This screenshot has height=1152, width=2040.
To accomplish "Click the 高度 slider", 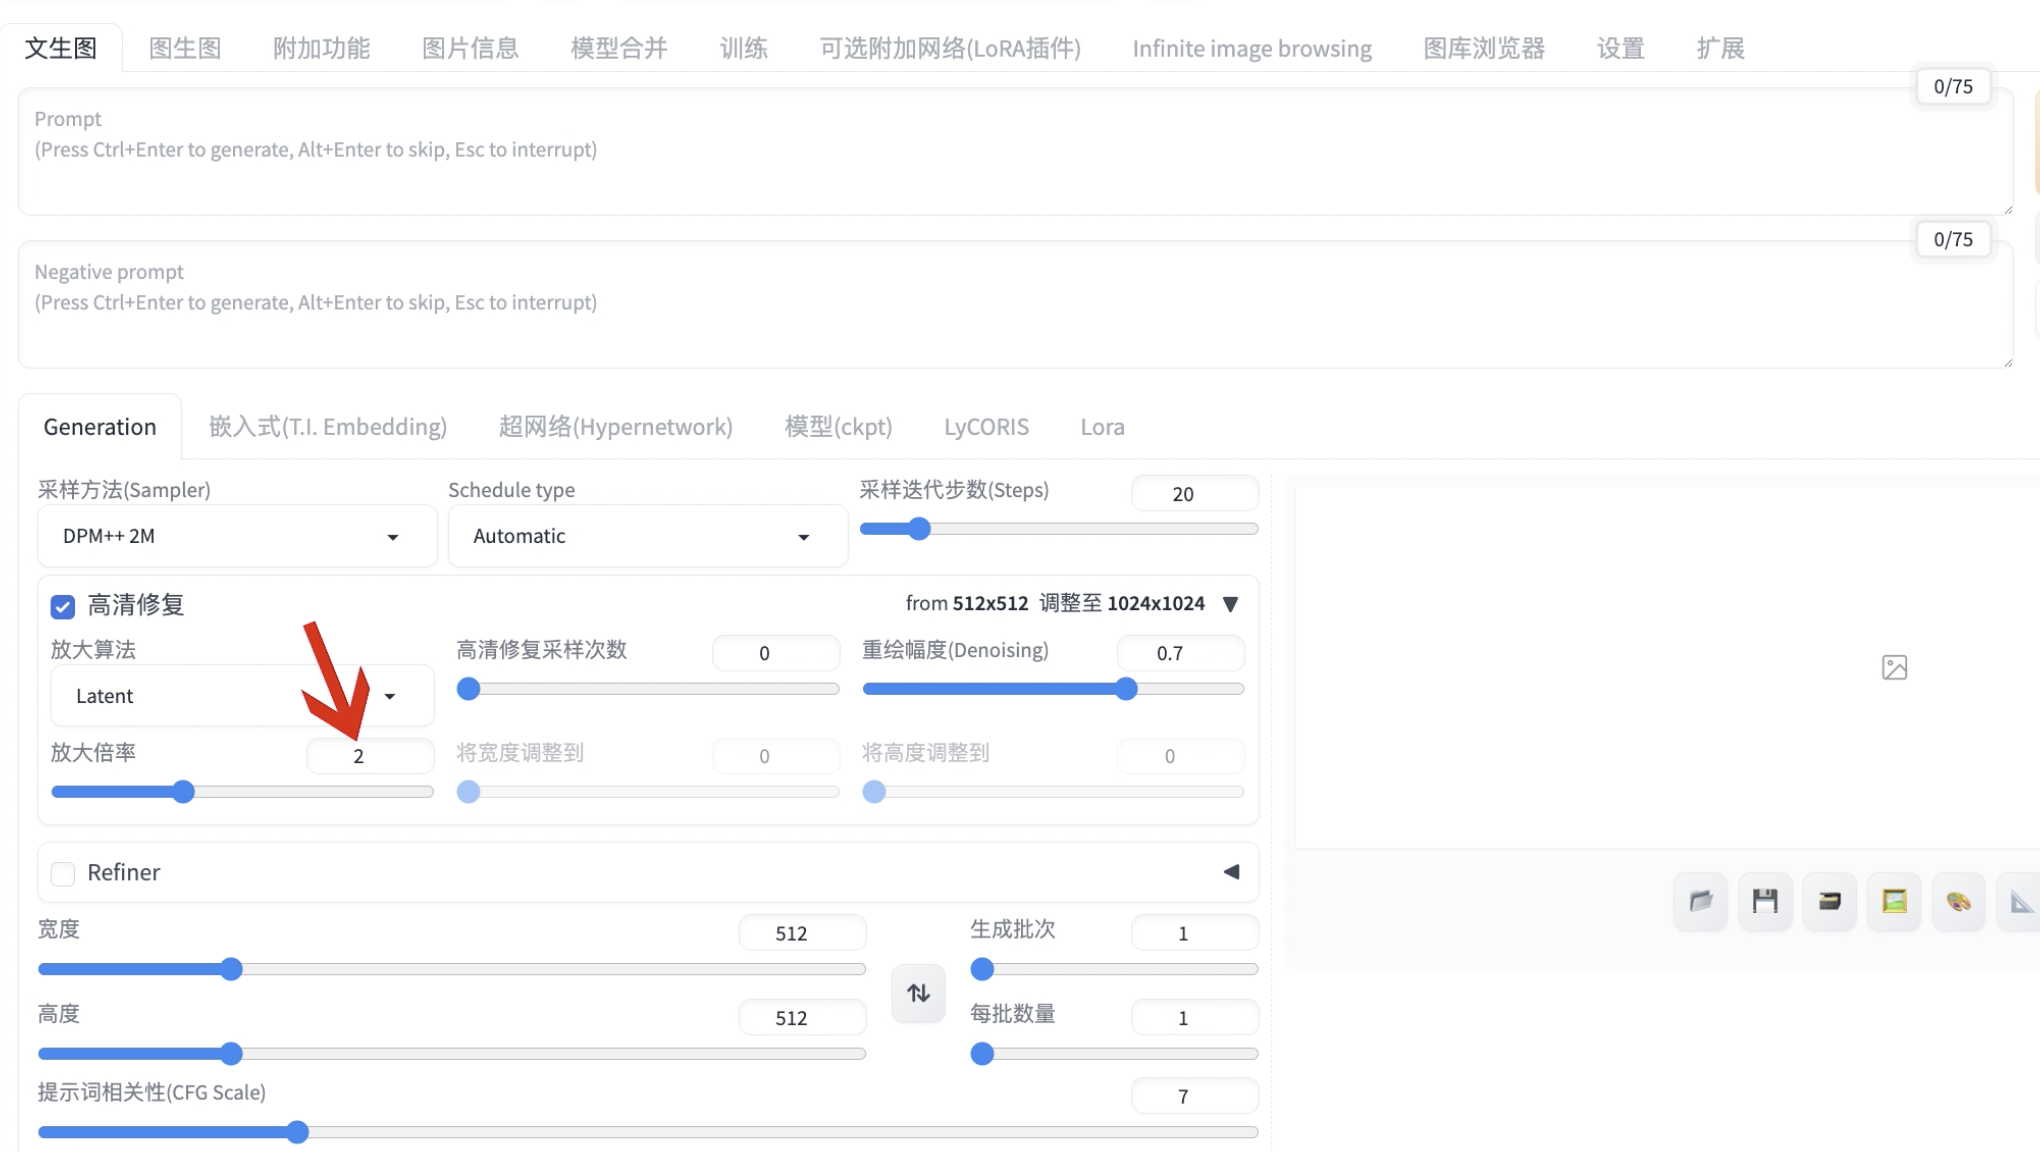I will [452, 1054].
